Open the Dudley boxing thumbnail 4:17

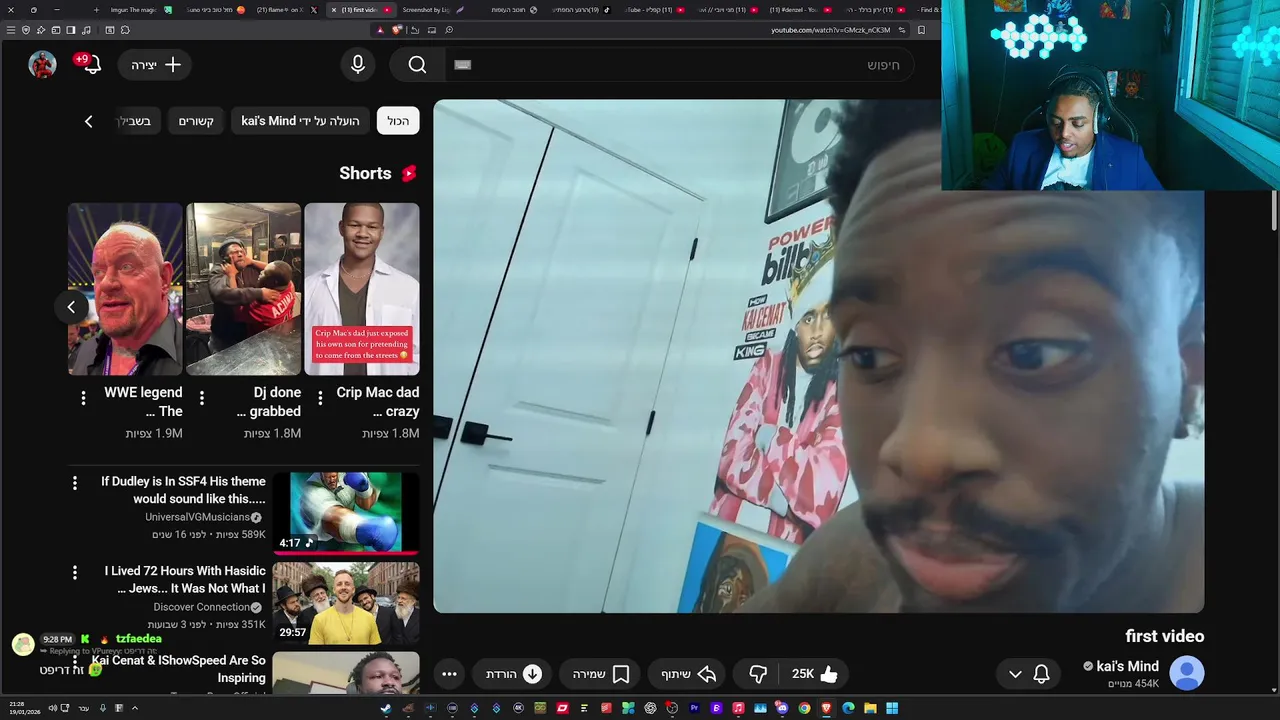(346, 513)
